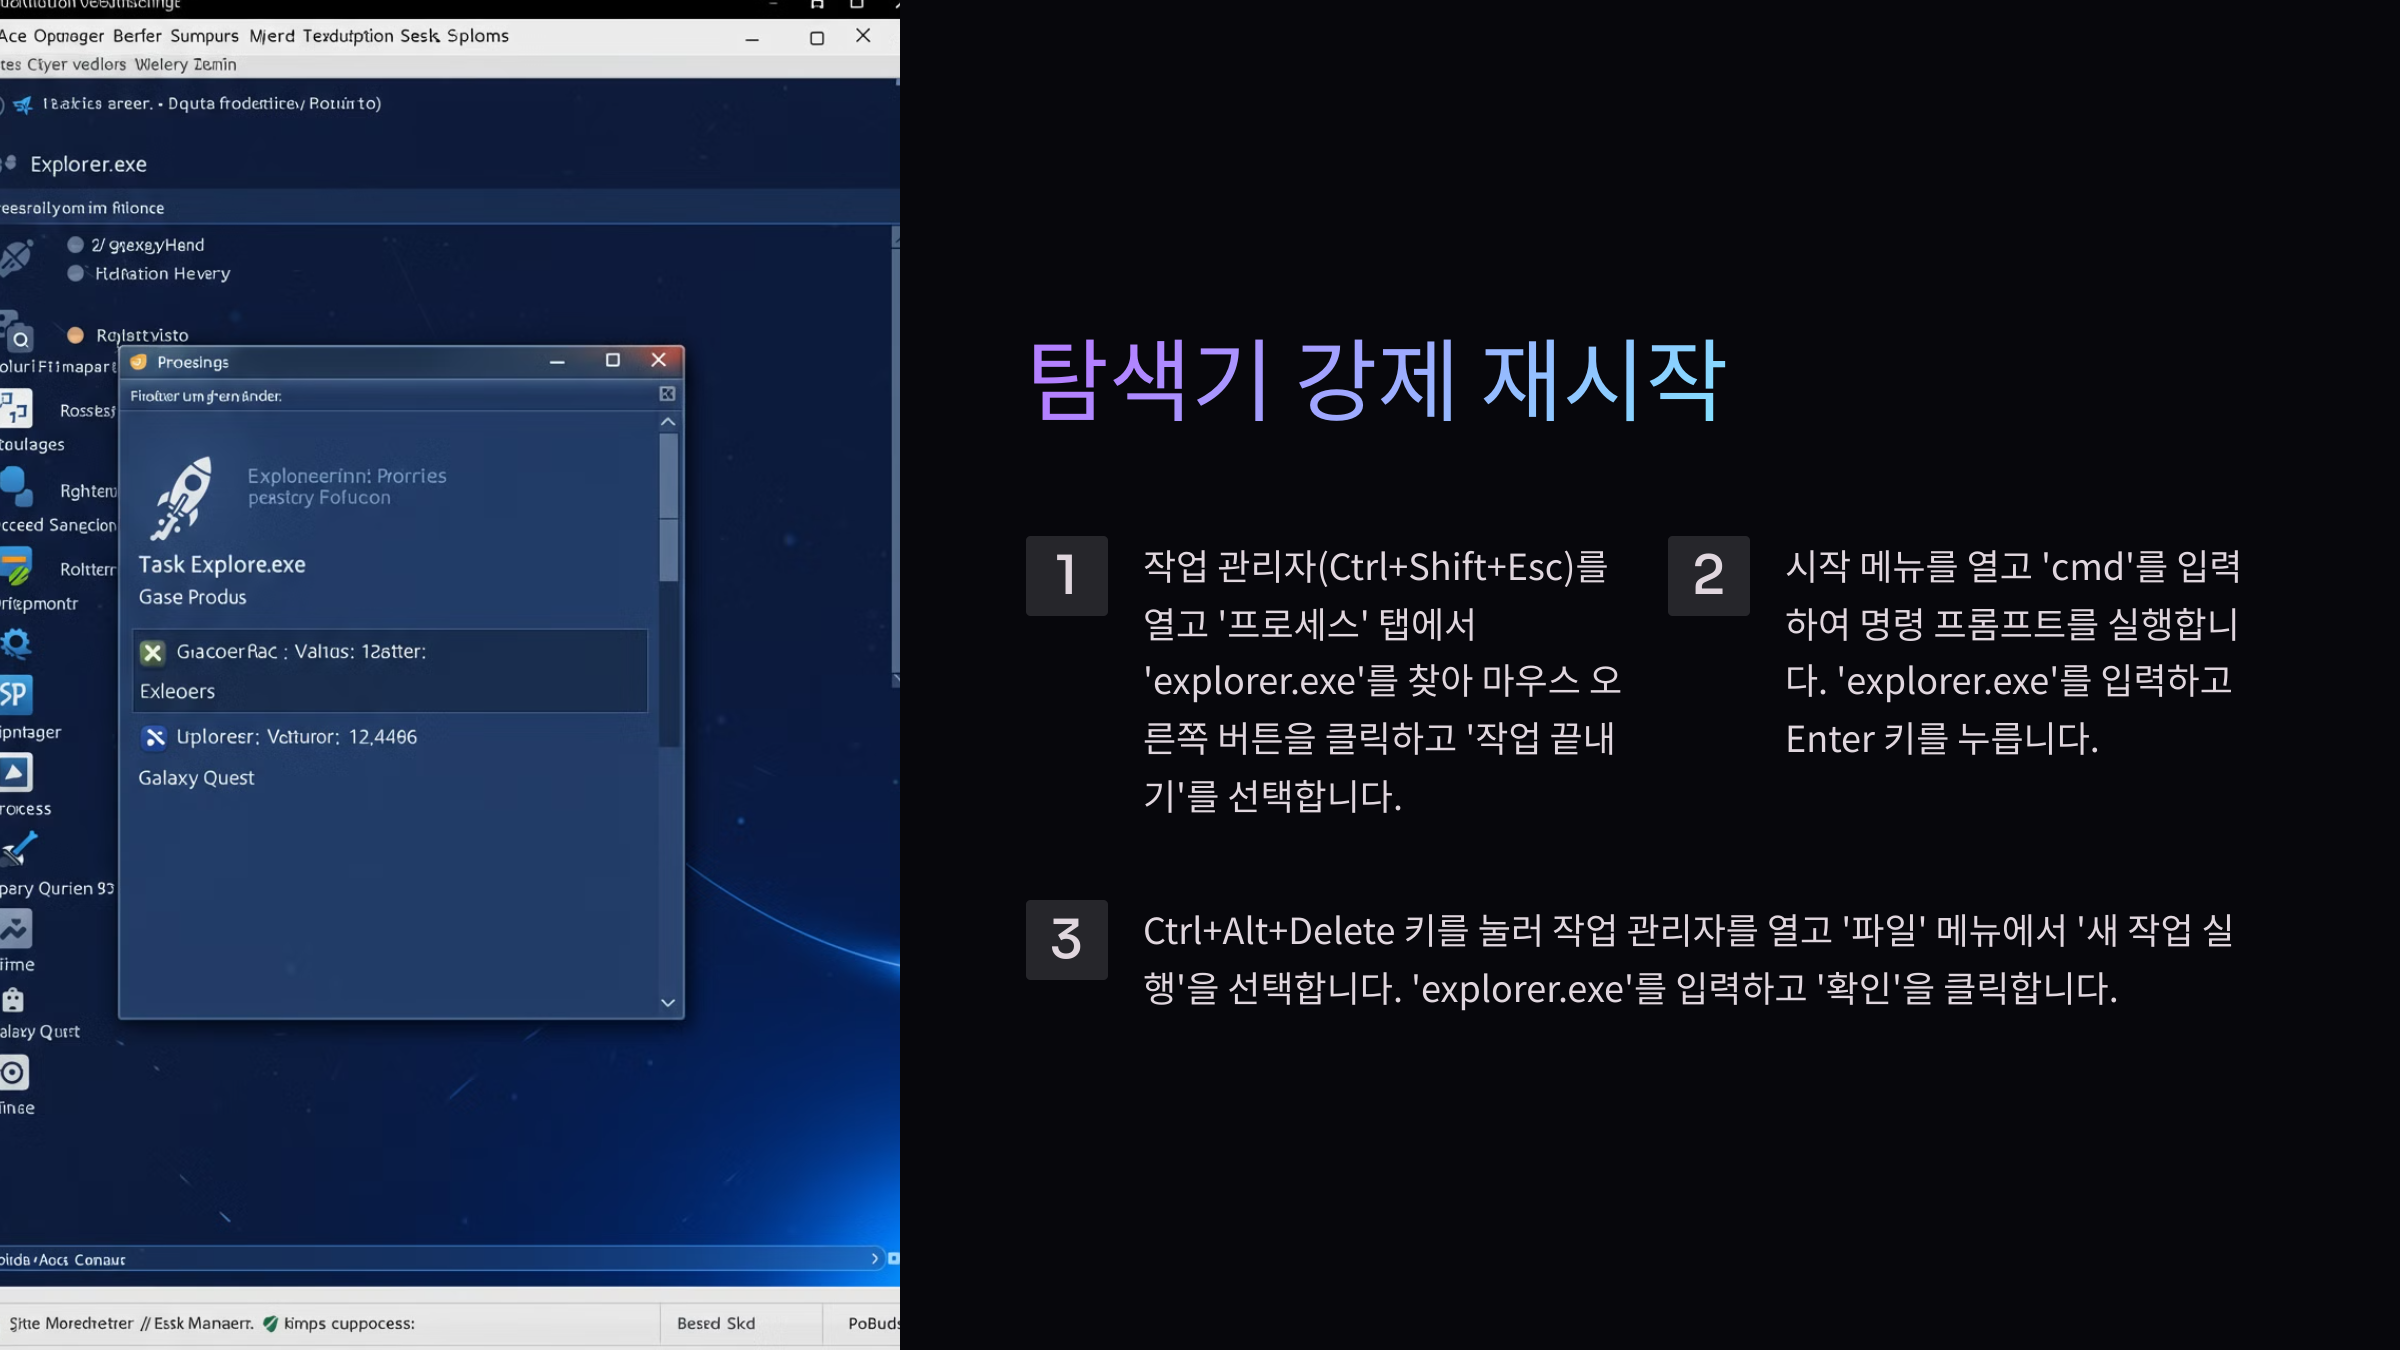Open the Sumpurs menu
This screenshot has height=1350, width=2400.
pos(204,36)
